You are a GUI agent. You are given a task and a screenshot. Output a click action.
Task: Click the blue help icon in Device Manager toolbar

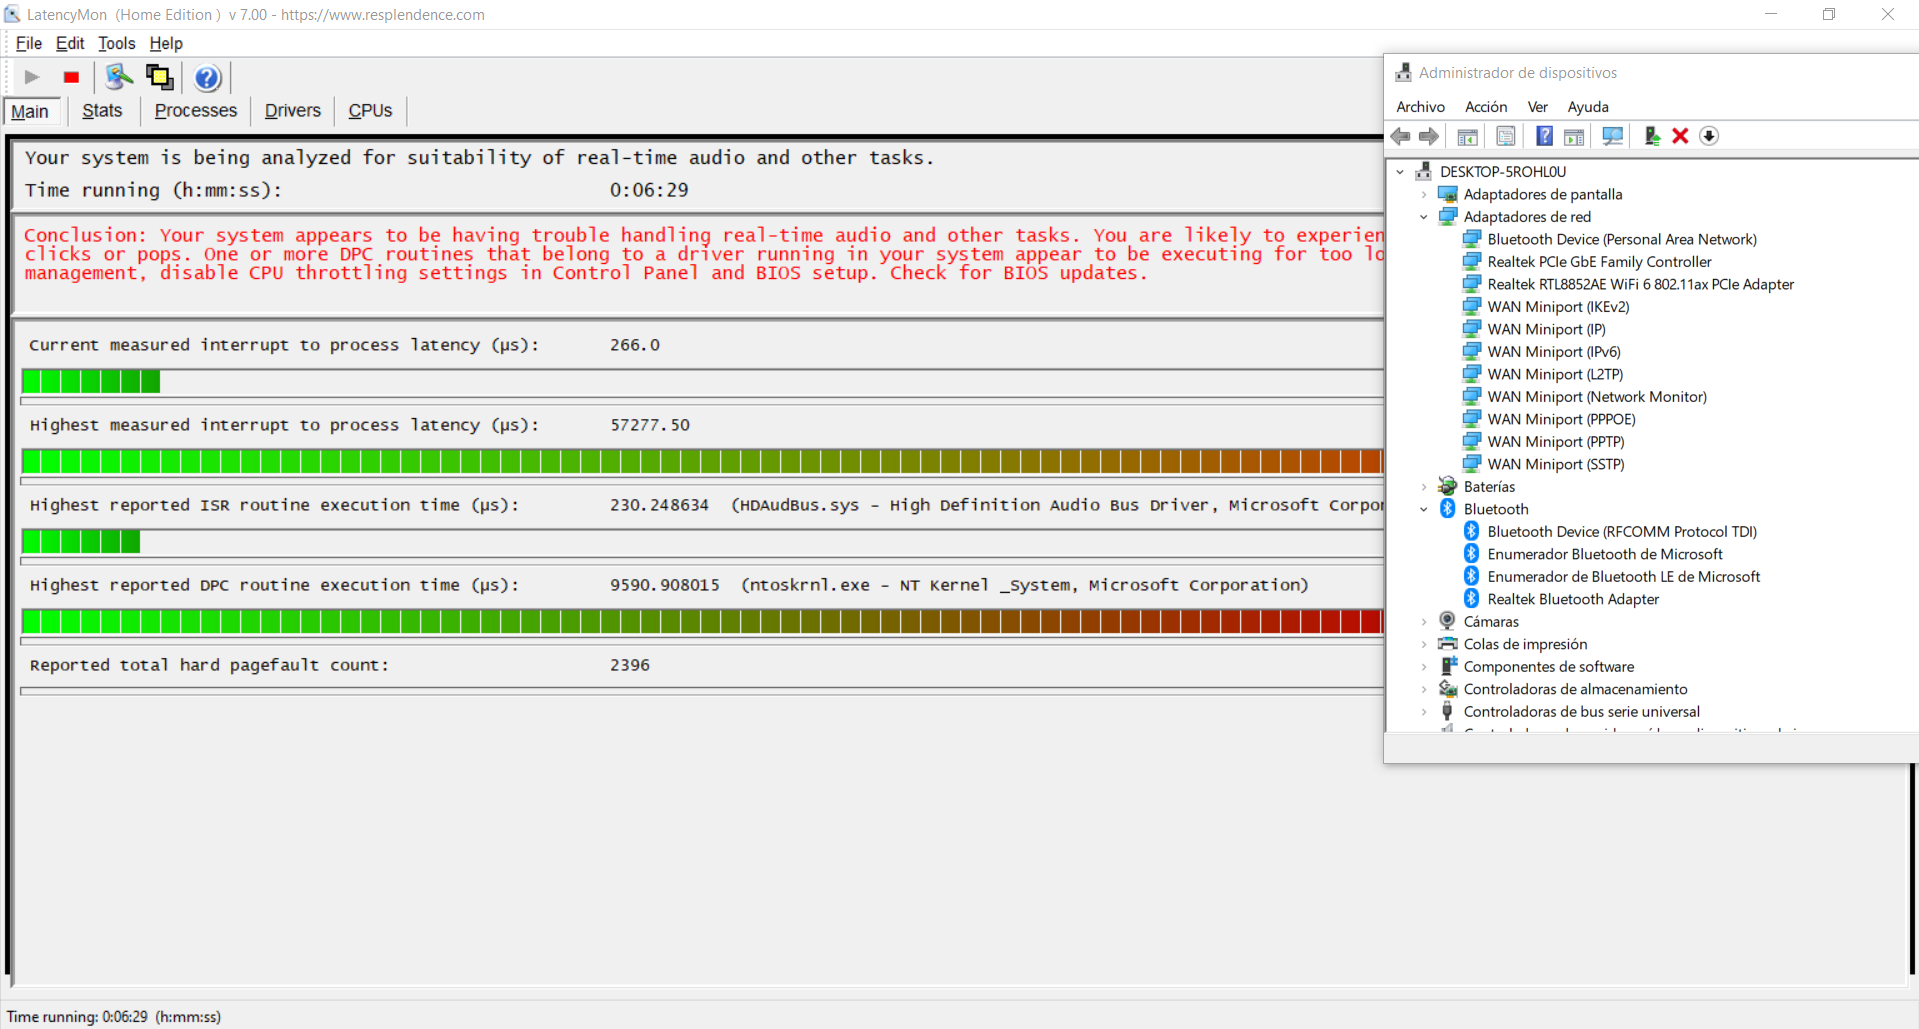point(1544,136)
